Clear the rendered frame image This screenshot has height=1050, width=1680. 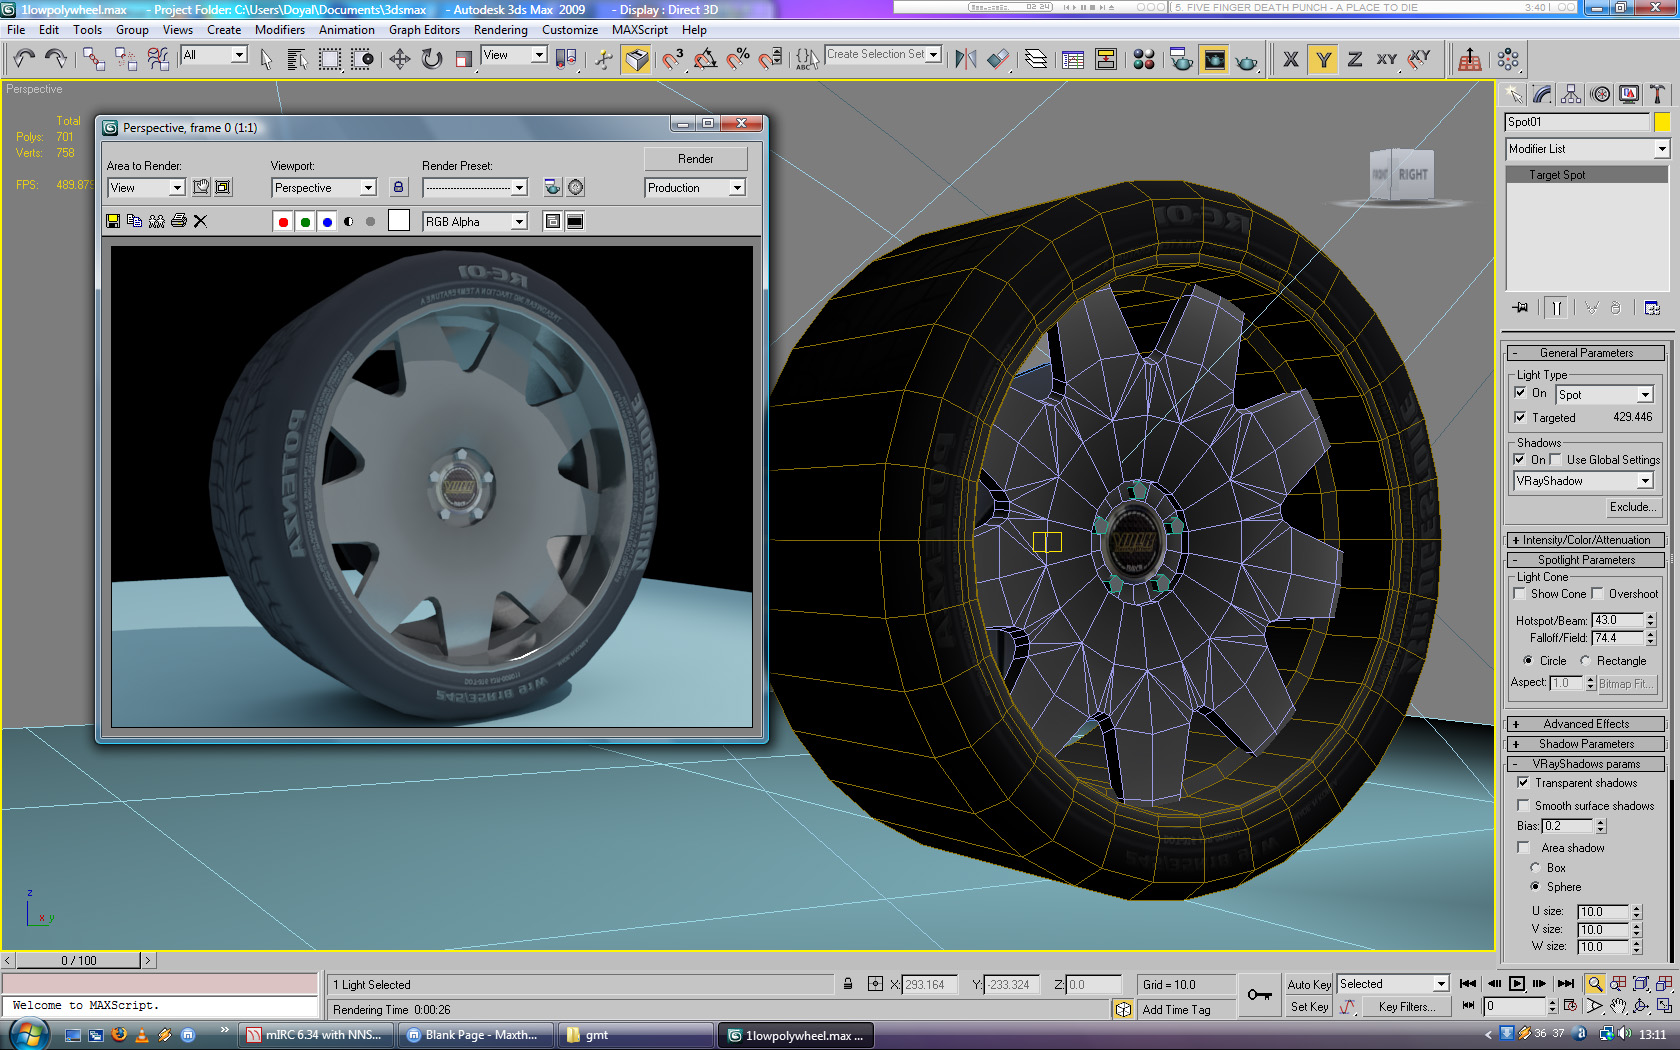200,221
